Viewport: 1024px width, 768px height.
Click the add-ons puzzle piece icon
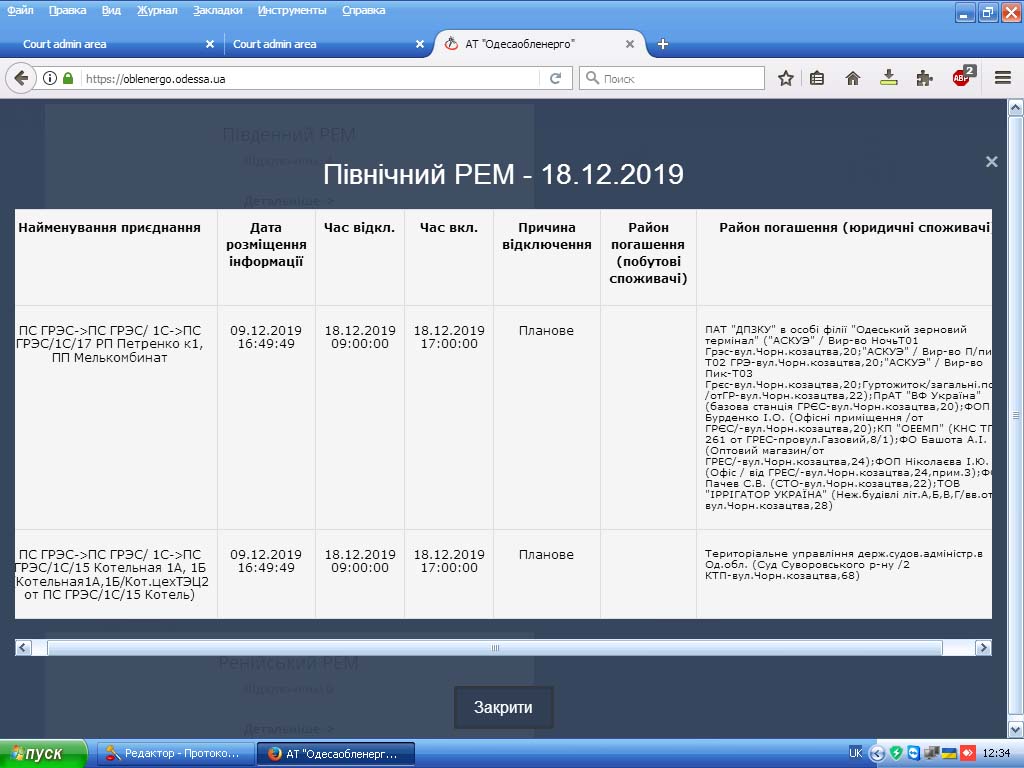[x=925, y=78]
